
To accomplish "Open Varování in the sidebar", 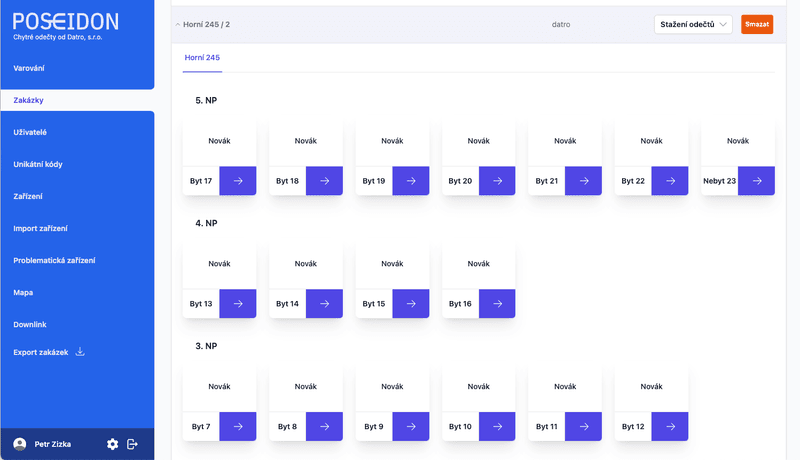I will pos(29,68).
